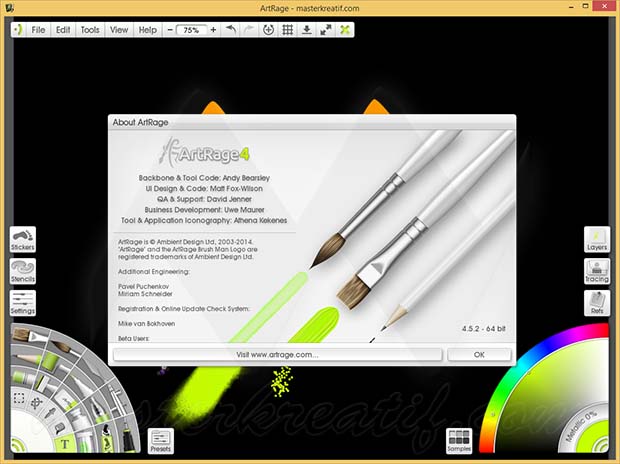The image size is (620, 464).
Task: Activate the Text tool (T)
Action: (65, 443)
